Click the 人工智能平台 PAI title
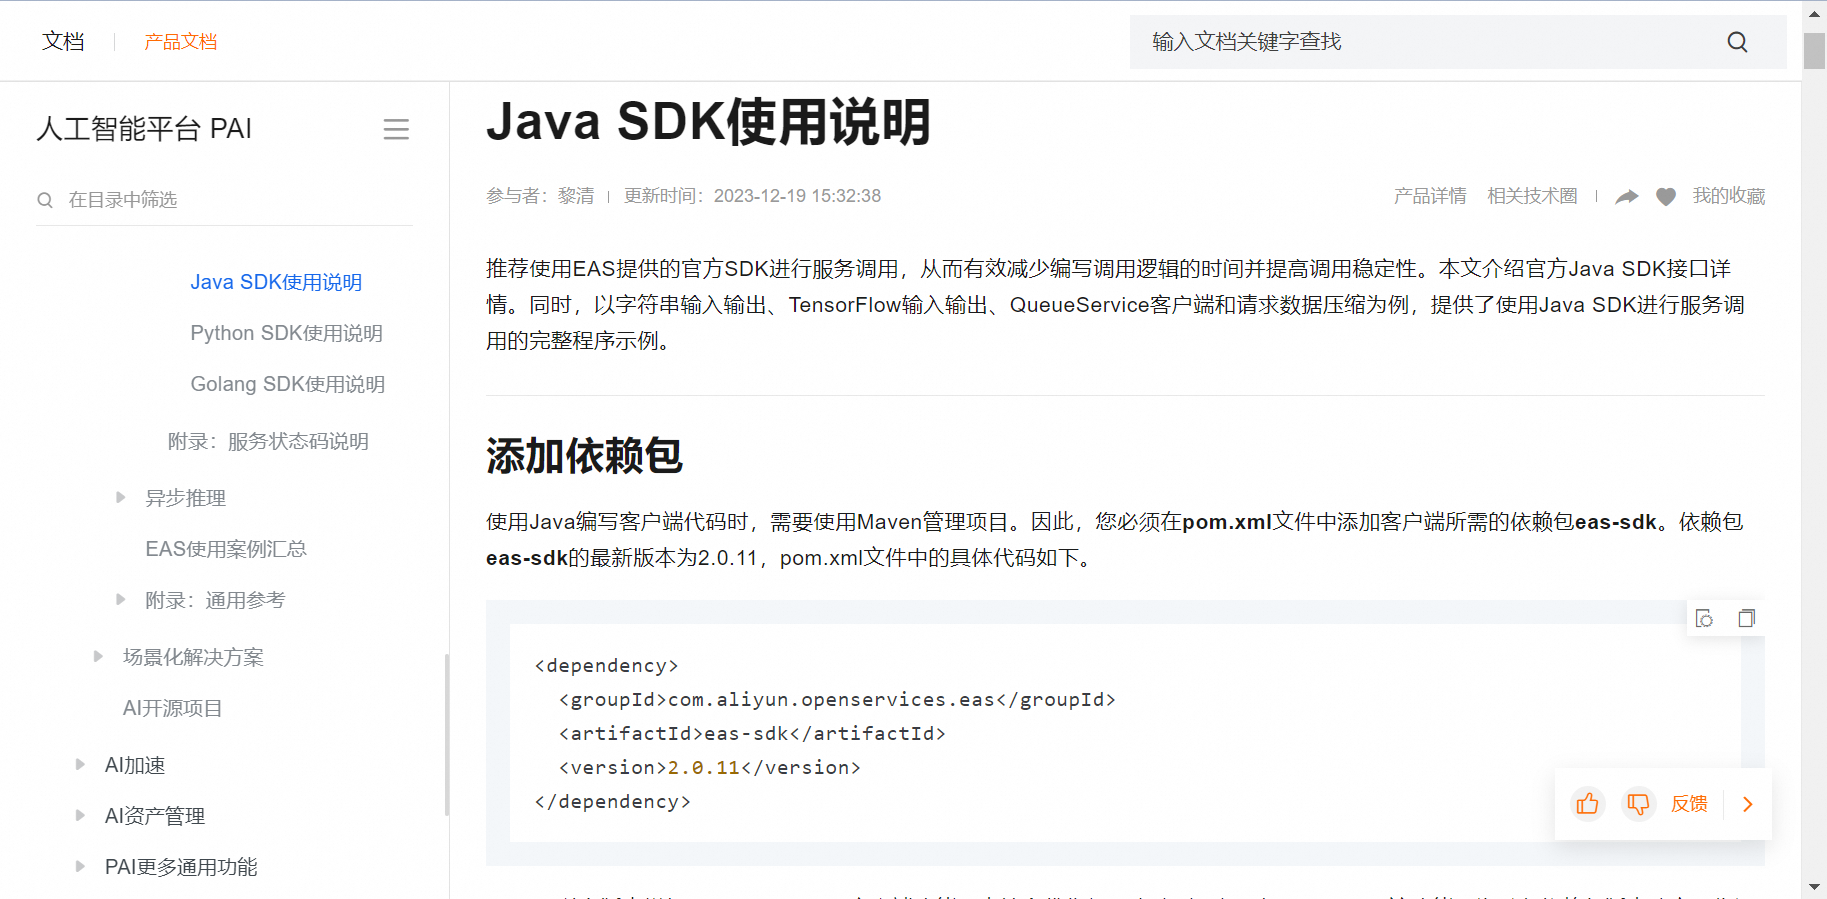This screenshot has width=1827, height=899. pos(144,129)
